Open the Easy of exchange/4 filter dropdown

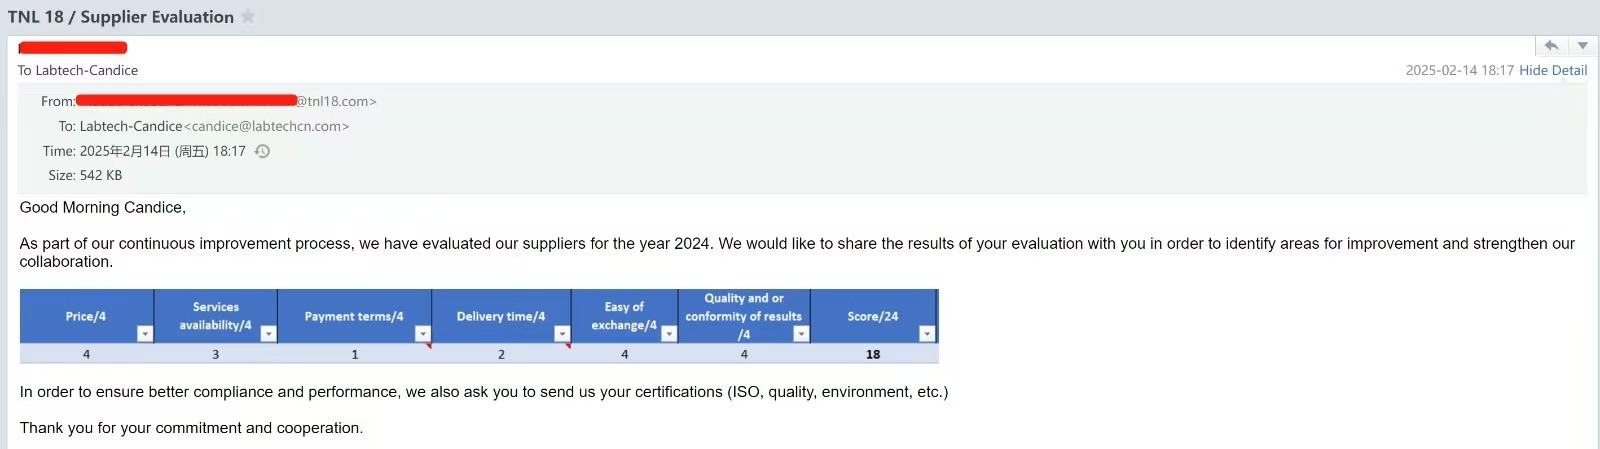coord(669,334)
